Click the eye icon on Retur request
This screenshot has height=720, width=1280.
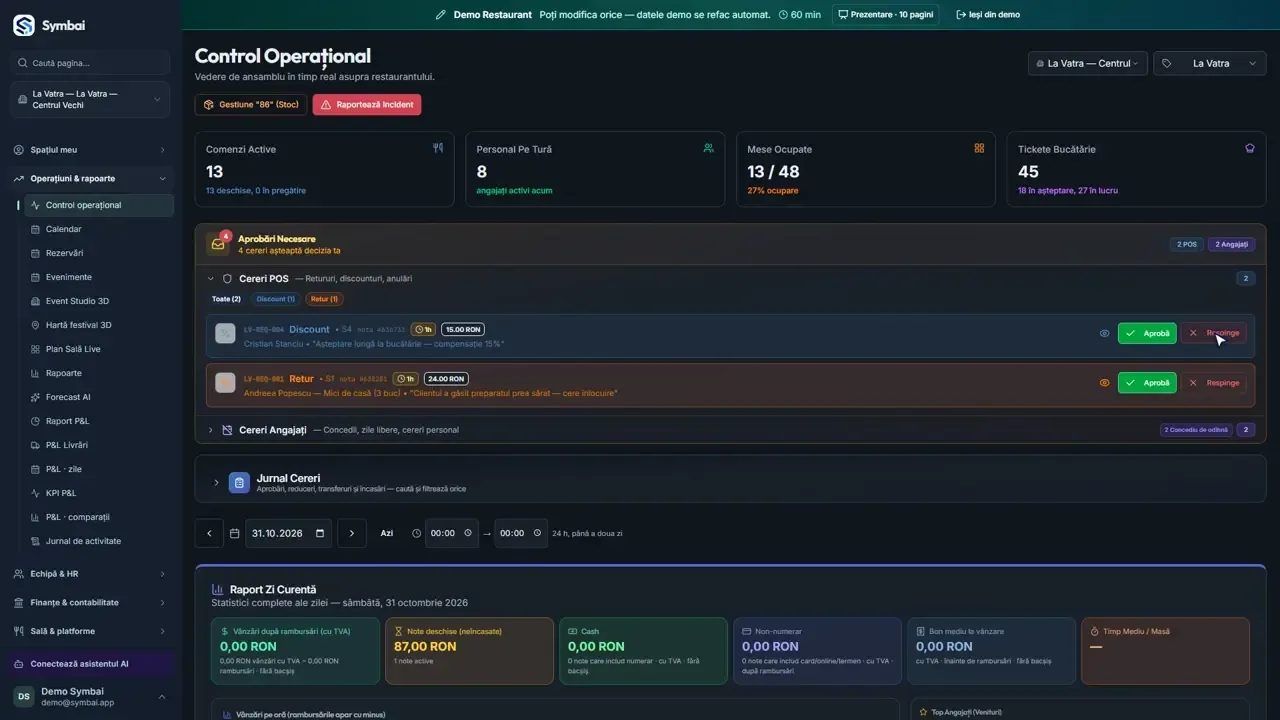click(x=1104, y=383)
